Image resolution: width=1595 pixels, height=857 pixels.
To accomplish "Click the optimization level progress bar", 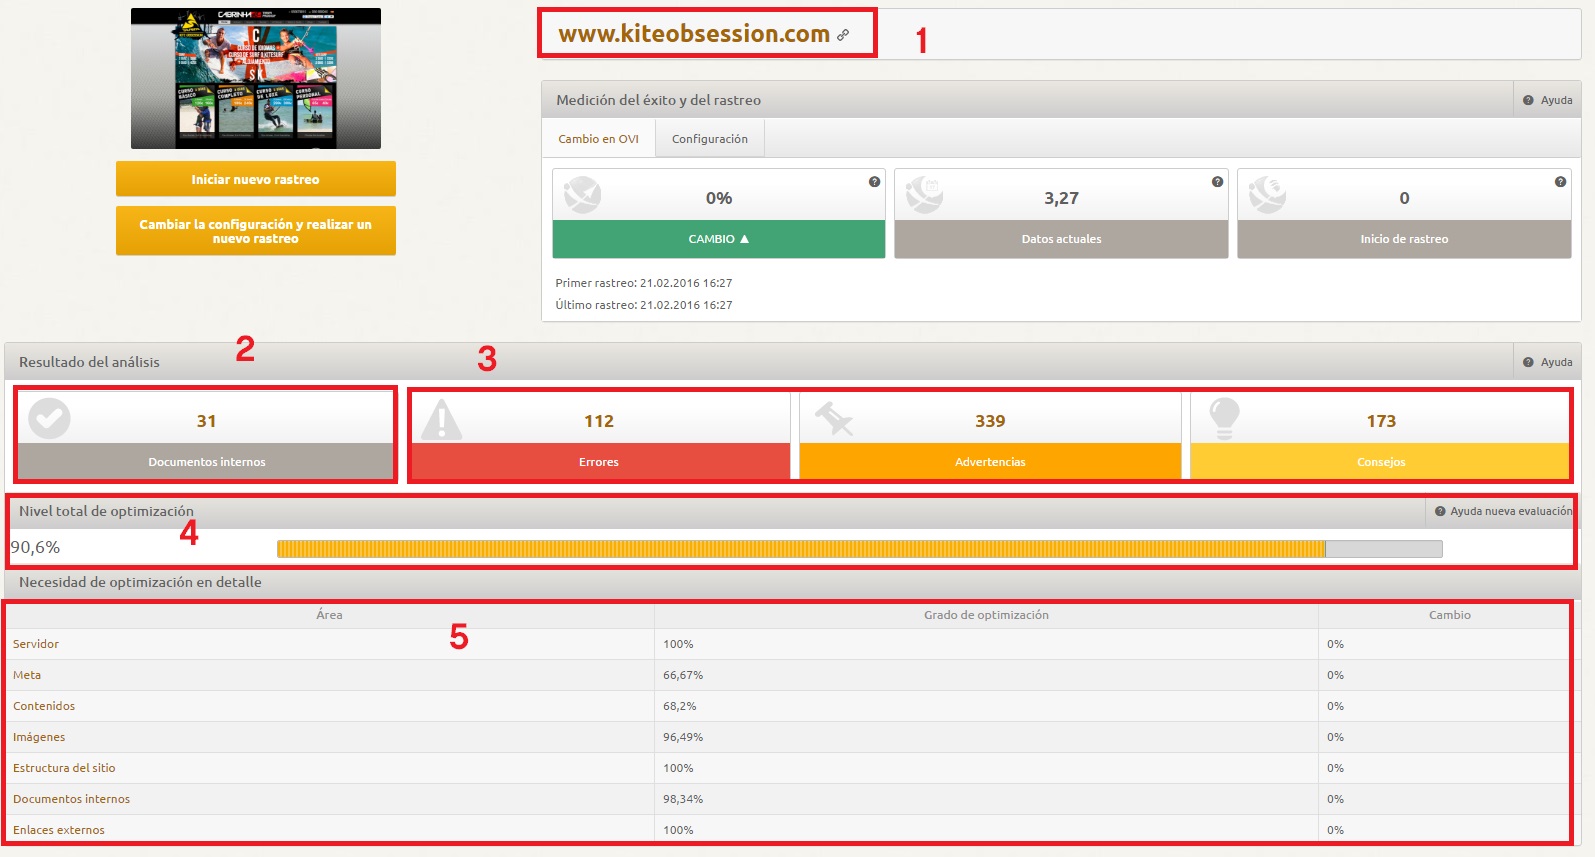I will click(859, 548).
